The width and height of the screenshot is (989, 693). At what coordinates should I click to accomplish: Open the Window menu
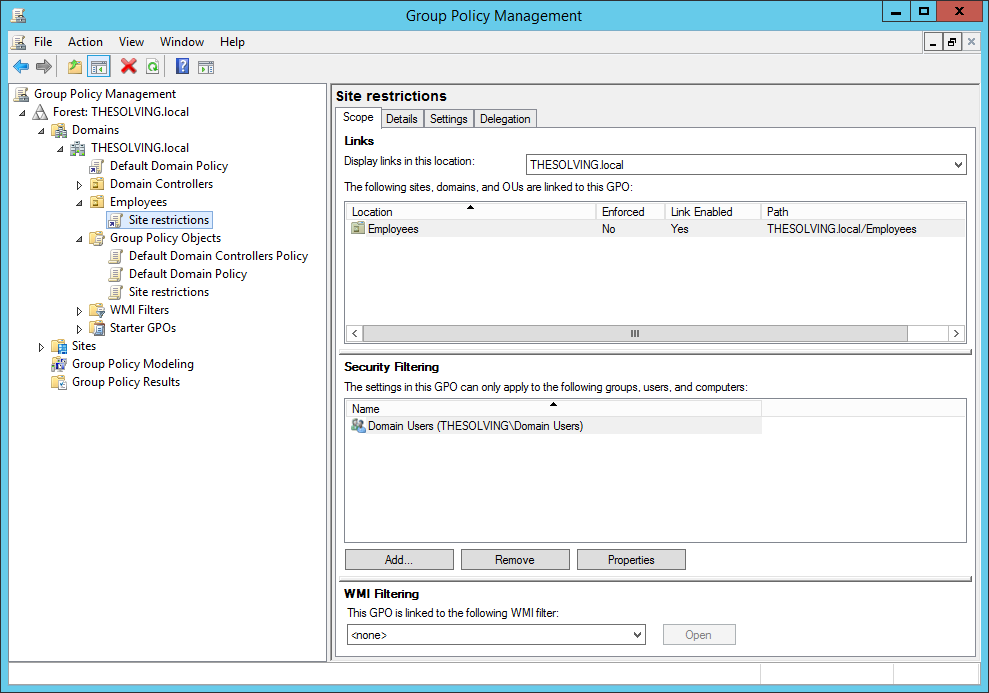[x=182, y=42]
